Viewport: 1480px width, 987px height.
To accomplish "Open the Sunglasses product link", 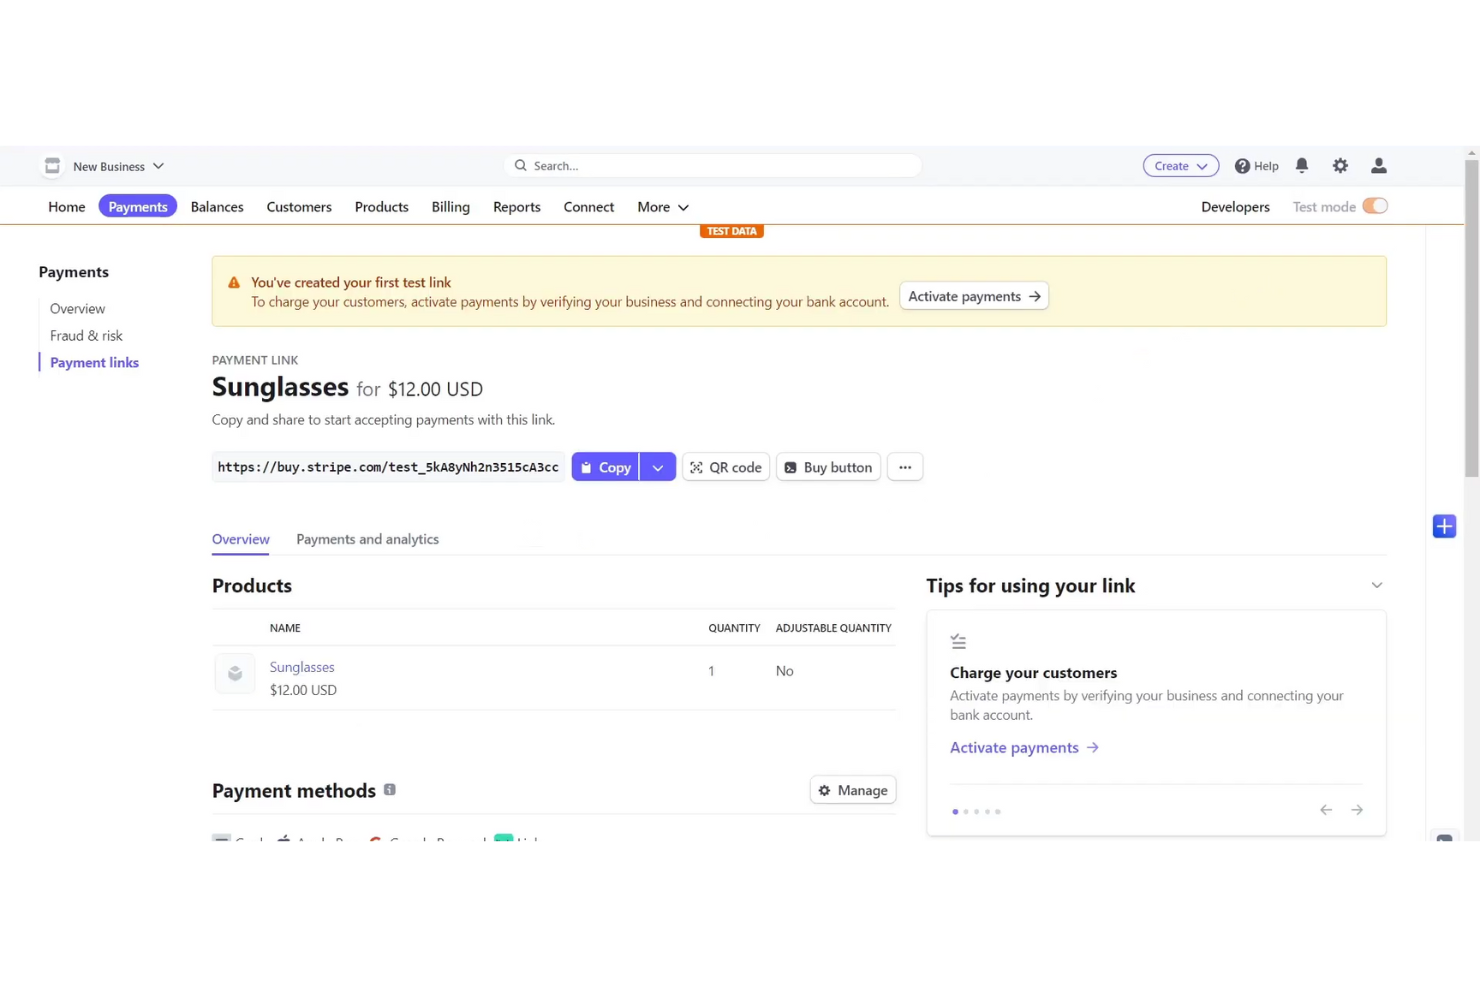I will [x=302, y=667].
